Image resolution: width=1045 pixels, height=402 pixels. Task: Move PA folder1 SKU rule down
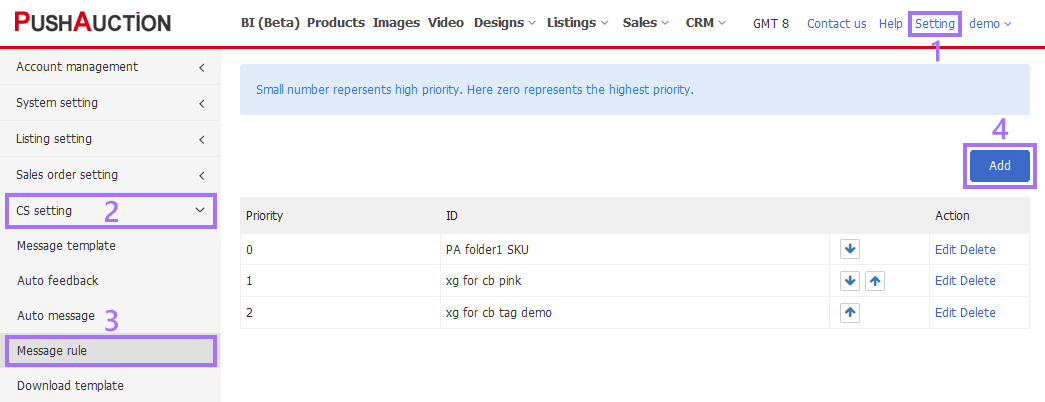pos(849,249)
